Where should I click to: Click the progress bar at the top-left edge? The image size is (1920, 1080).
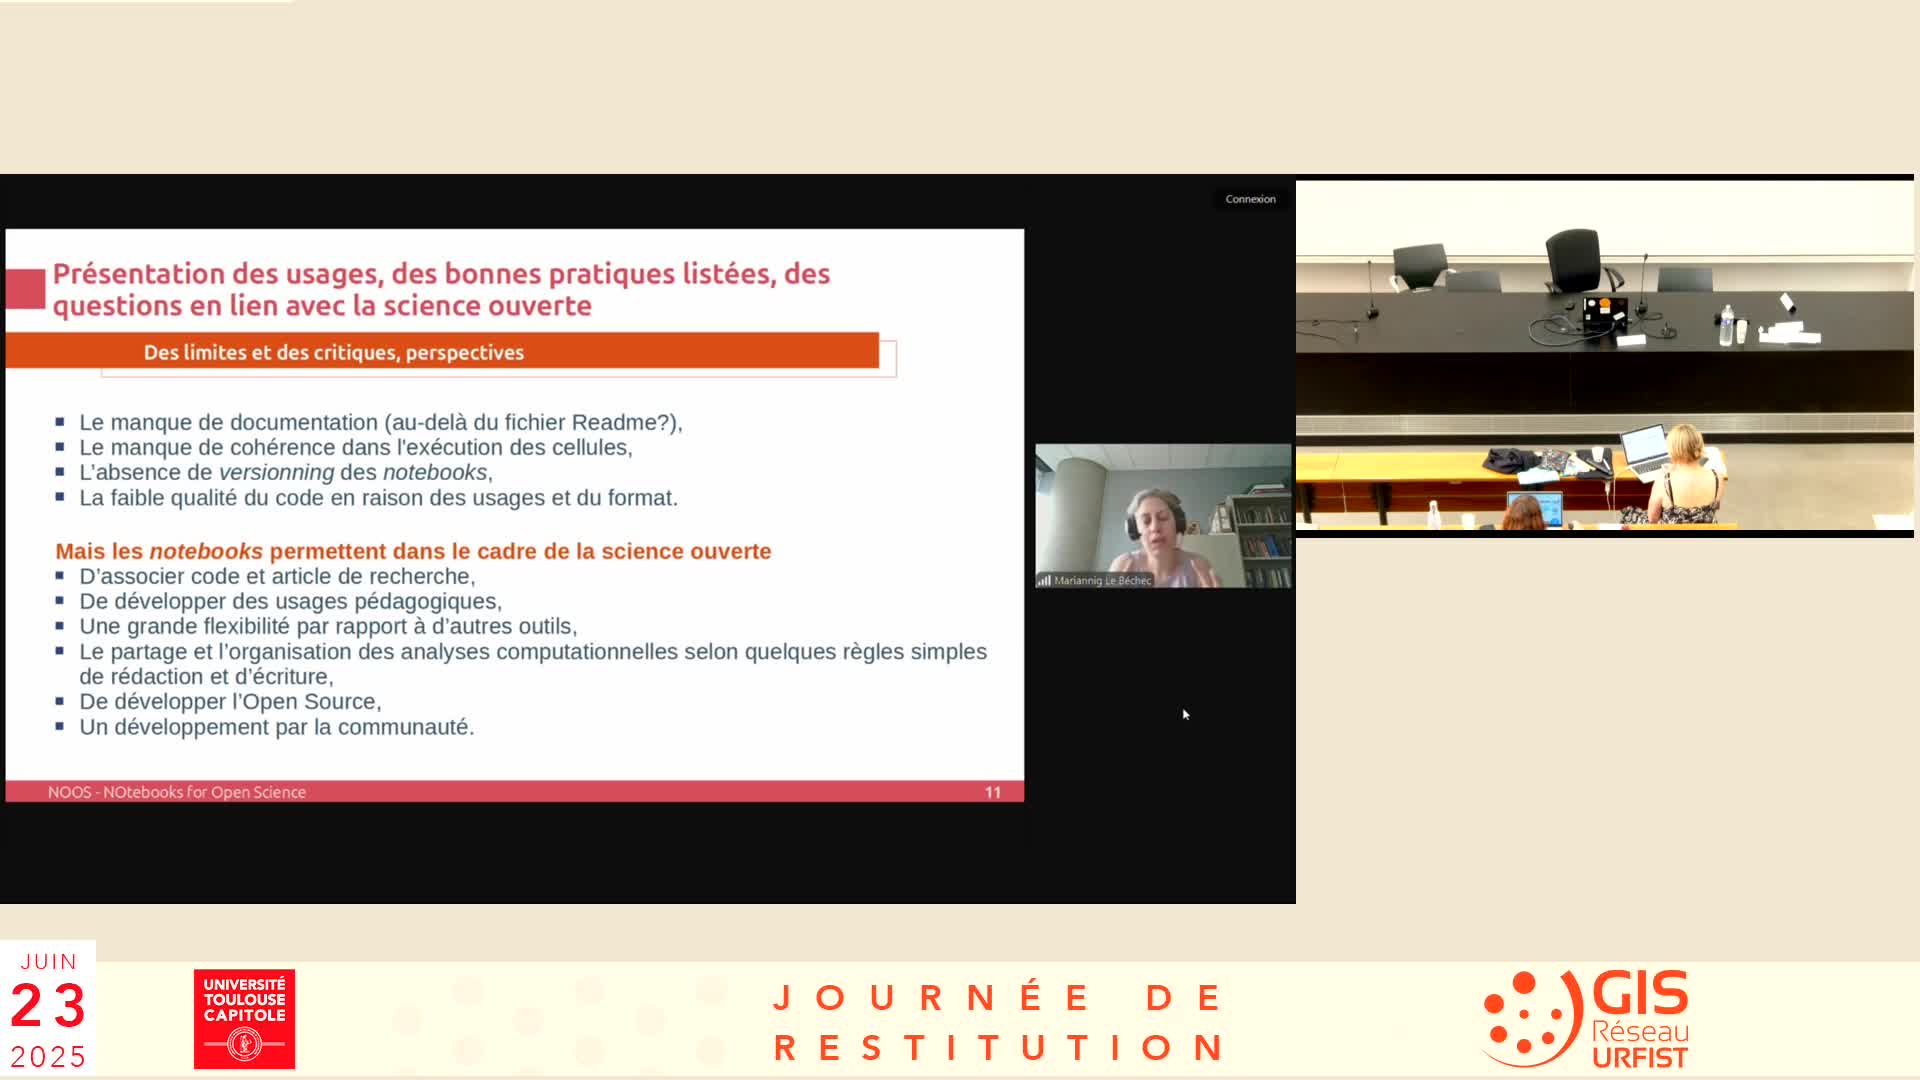pos(146,1)
